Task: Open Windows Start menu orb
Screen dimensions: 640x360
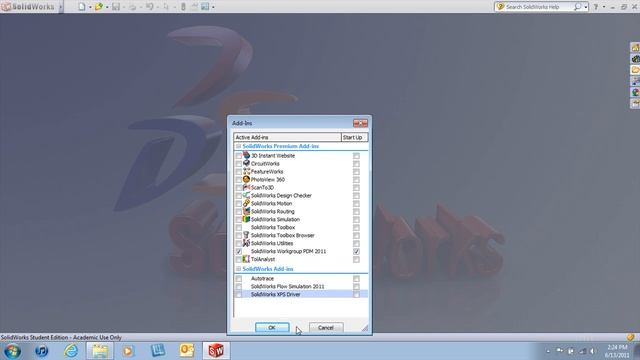Action: pyautogui.click(x=13, y=351)
